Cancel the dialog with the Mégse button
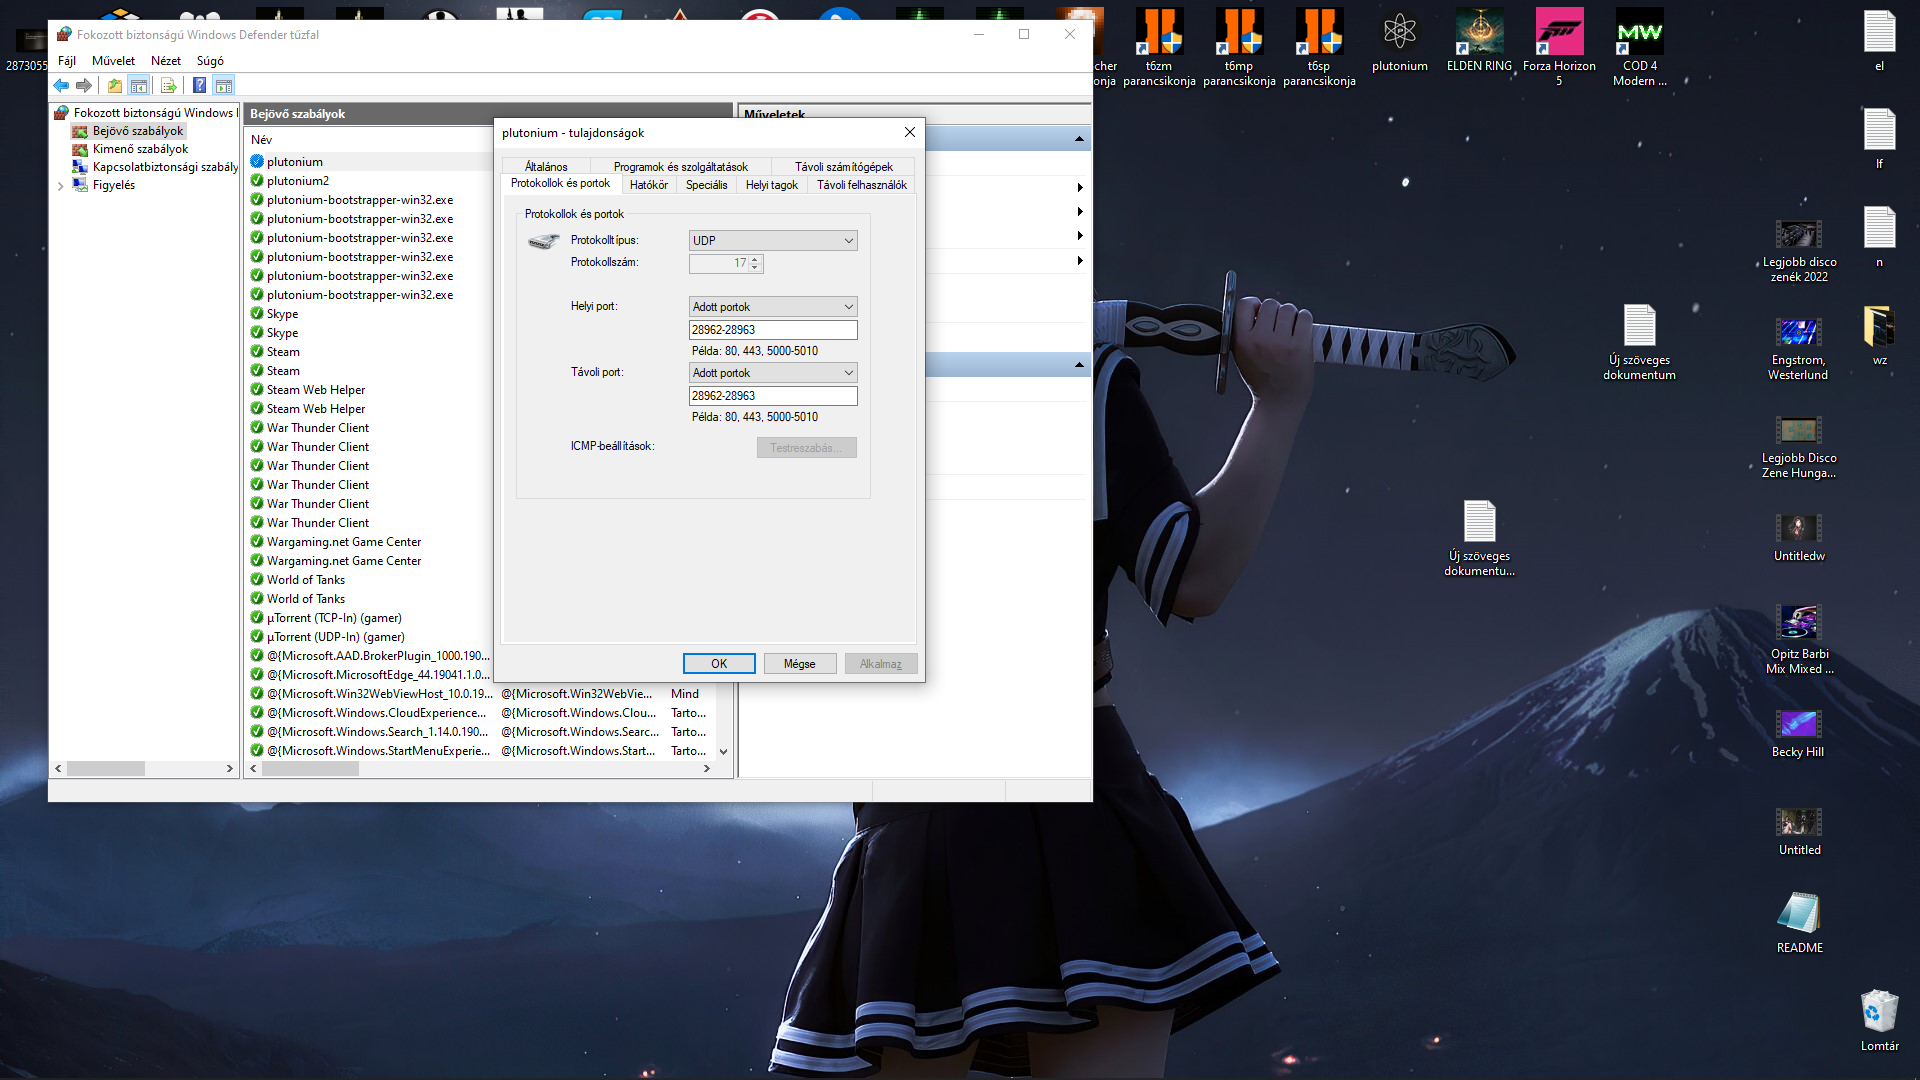Viewport: 1920px width, 1080px height. click(800, 664)
